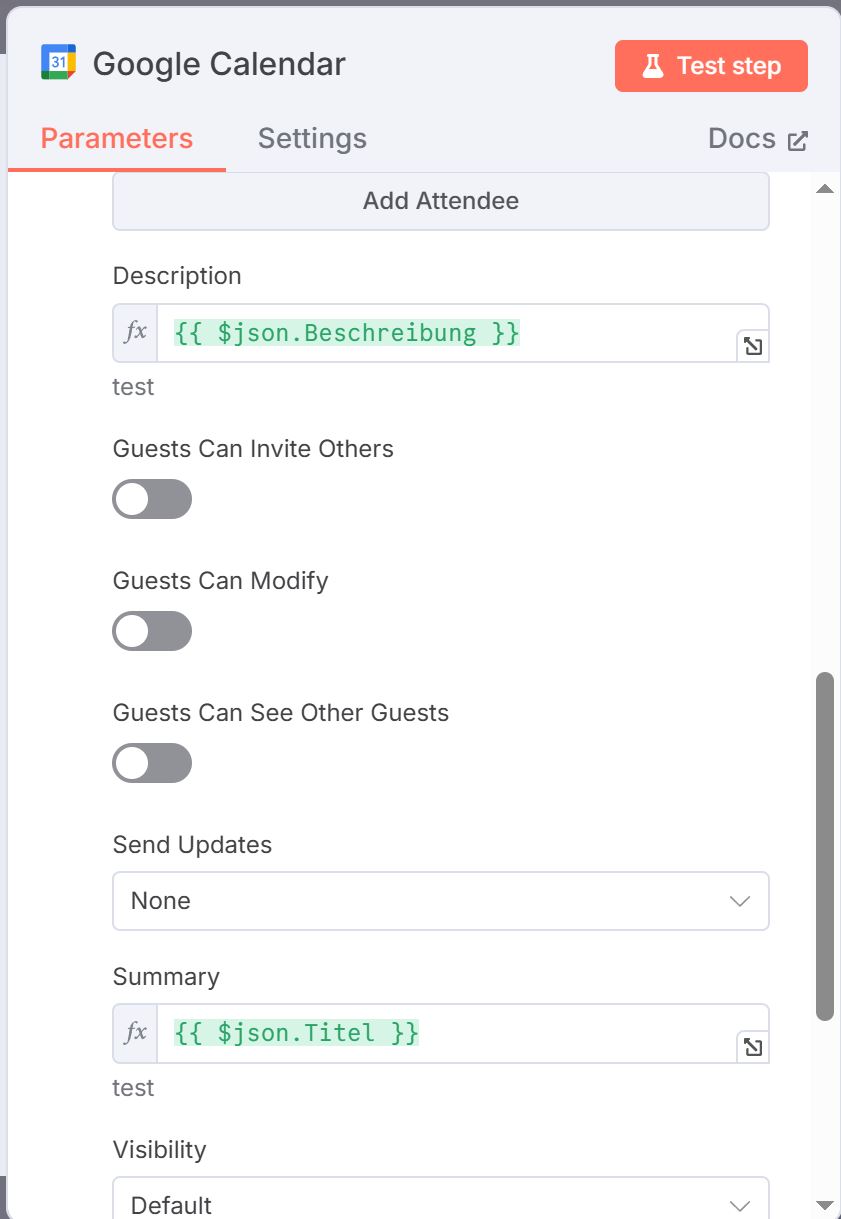Open the Send Updates dropdown
This screenshot has width=841, height=1219.
pyautogui.click(x=441, y=901)
